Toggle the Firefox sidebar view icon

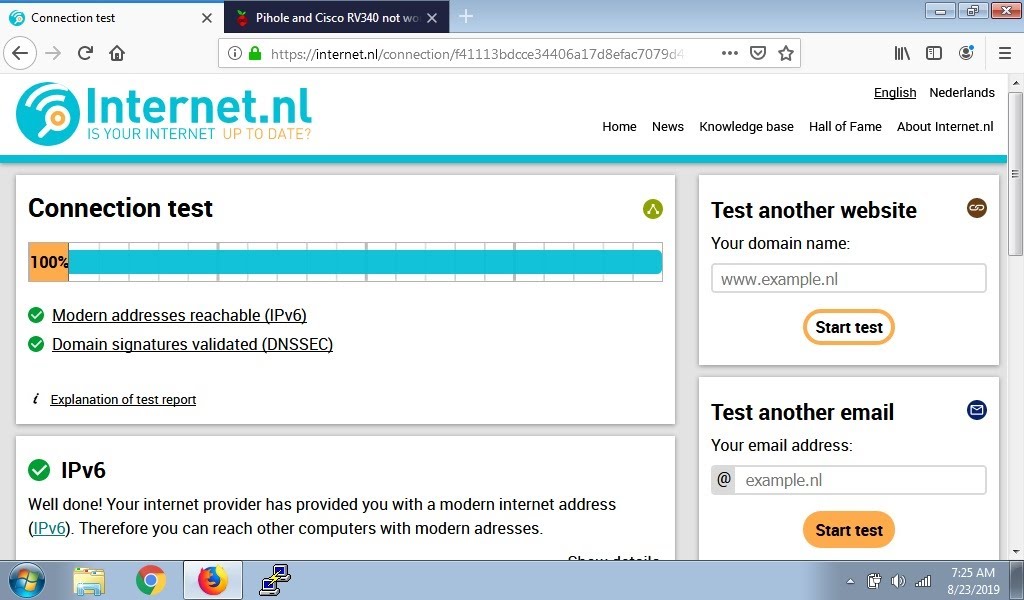click(934, 53)
